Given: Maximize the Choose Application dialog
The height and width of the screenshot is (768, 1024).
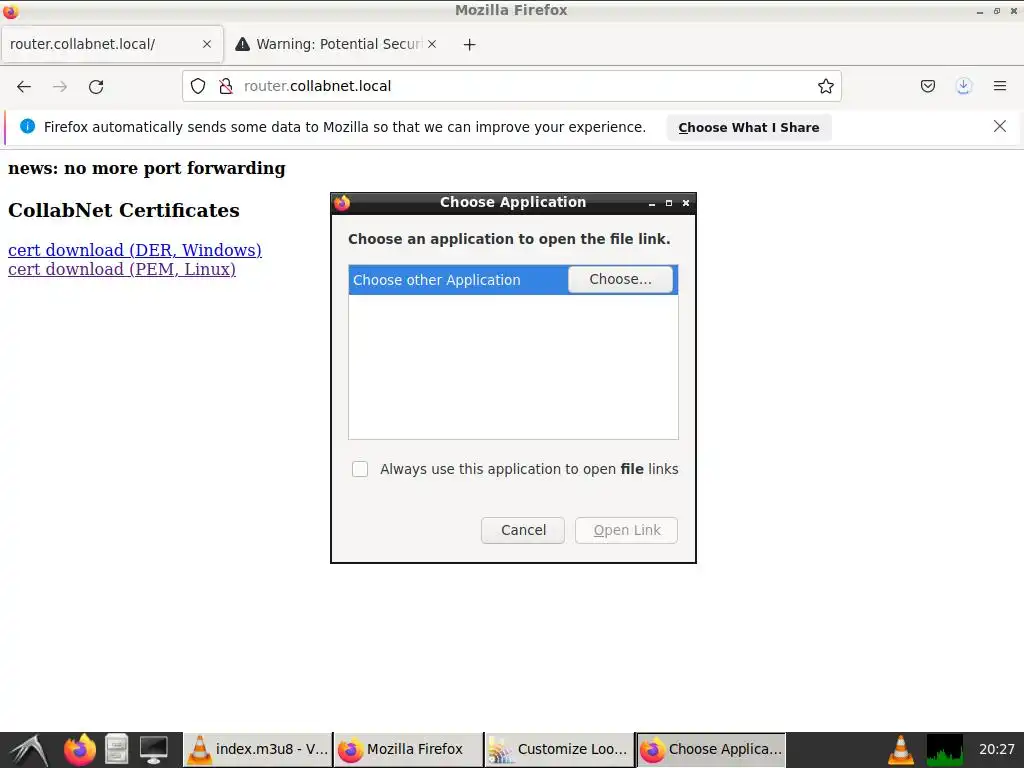Looking at the screenshot, I should pyautogui.click(x=669, y=203).
